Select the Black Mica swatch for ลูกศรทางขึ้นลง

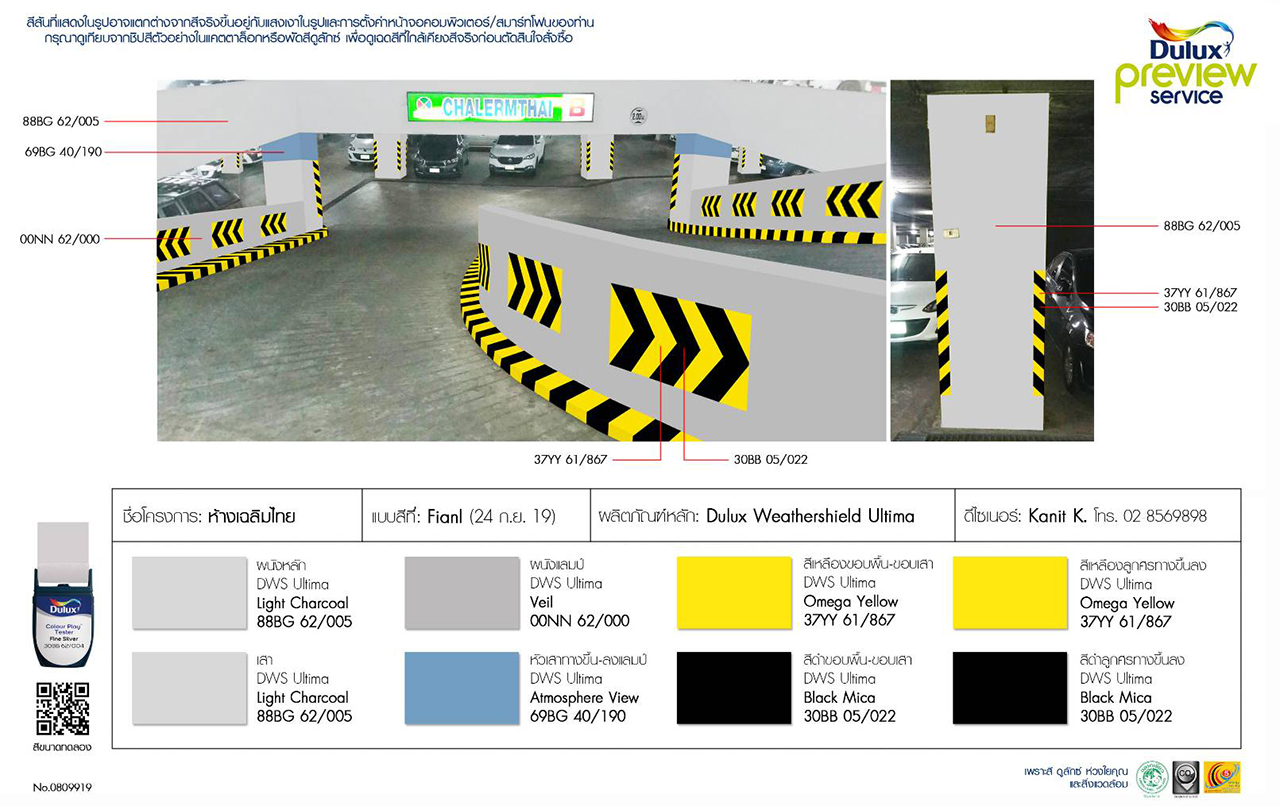point(1010,688)
